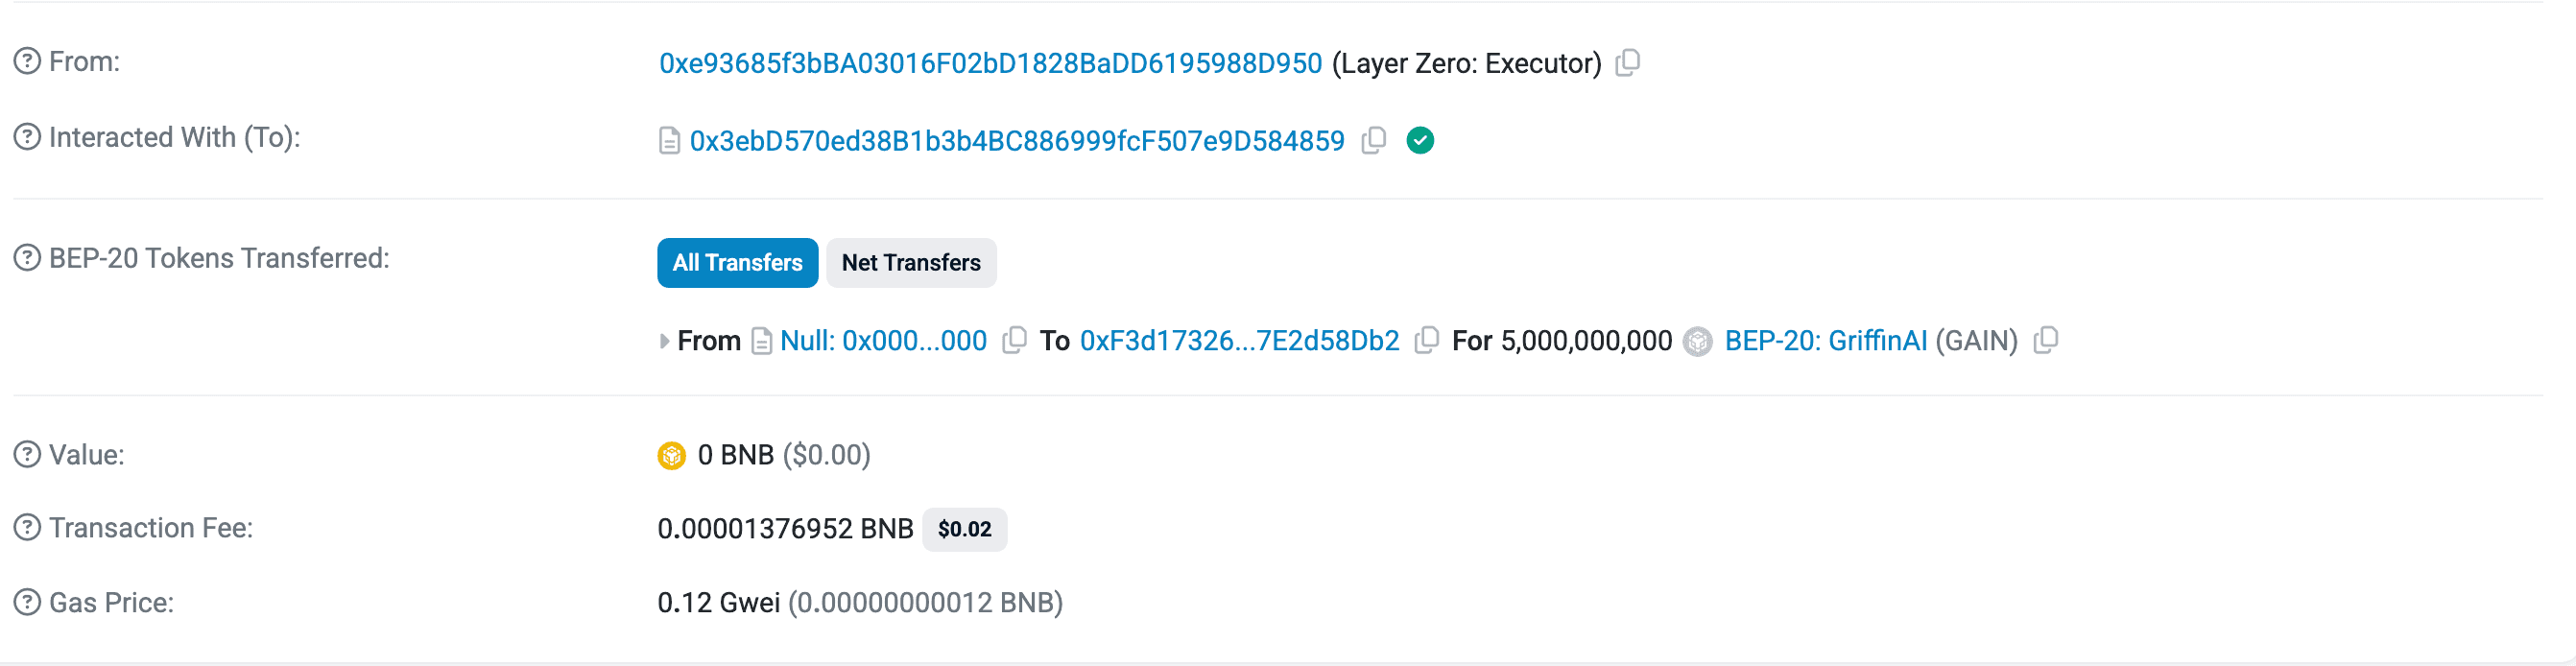2576x666 pixels.
Task: Switch to Net Transfers view
Action: pyautogui.click(x=910, y=263)
